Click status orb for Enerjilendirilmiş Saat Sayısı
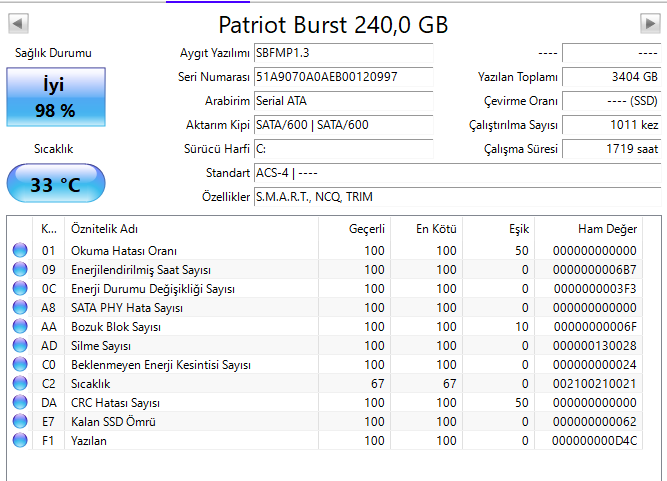This screenshot has height=481, width=667. pos(20,269)
